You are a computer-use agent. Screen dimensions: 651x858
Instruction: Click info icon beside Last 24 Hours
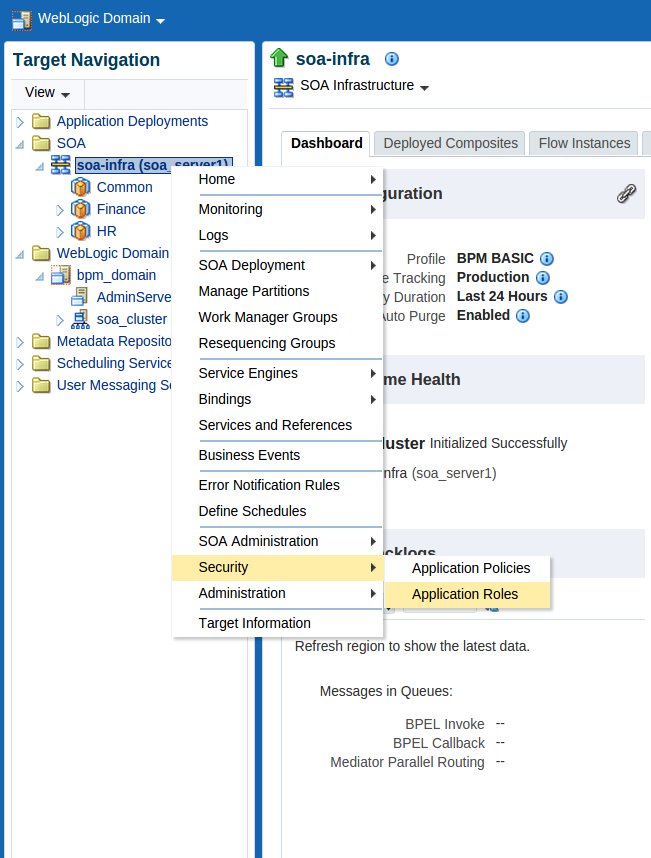[561, 297]
